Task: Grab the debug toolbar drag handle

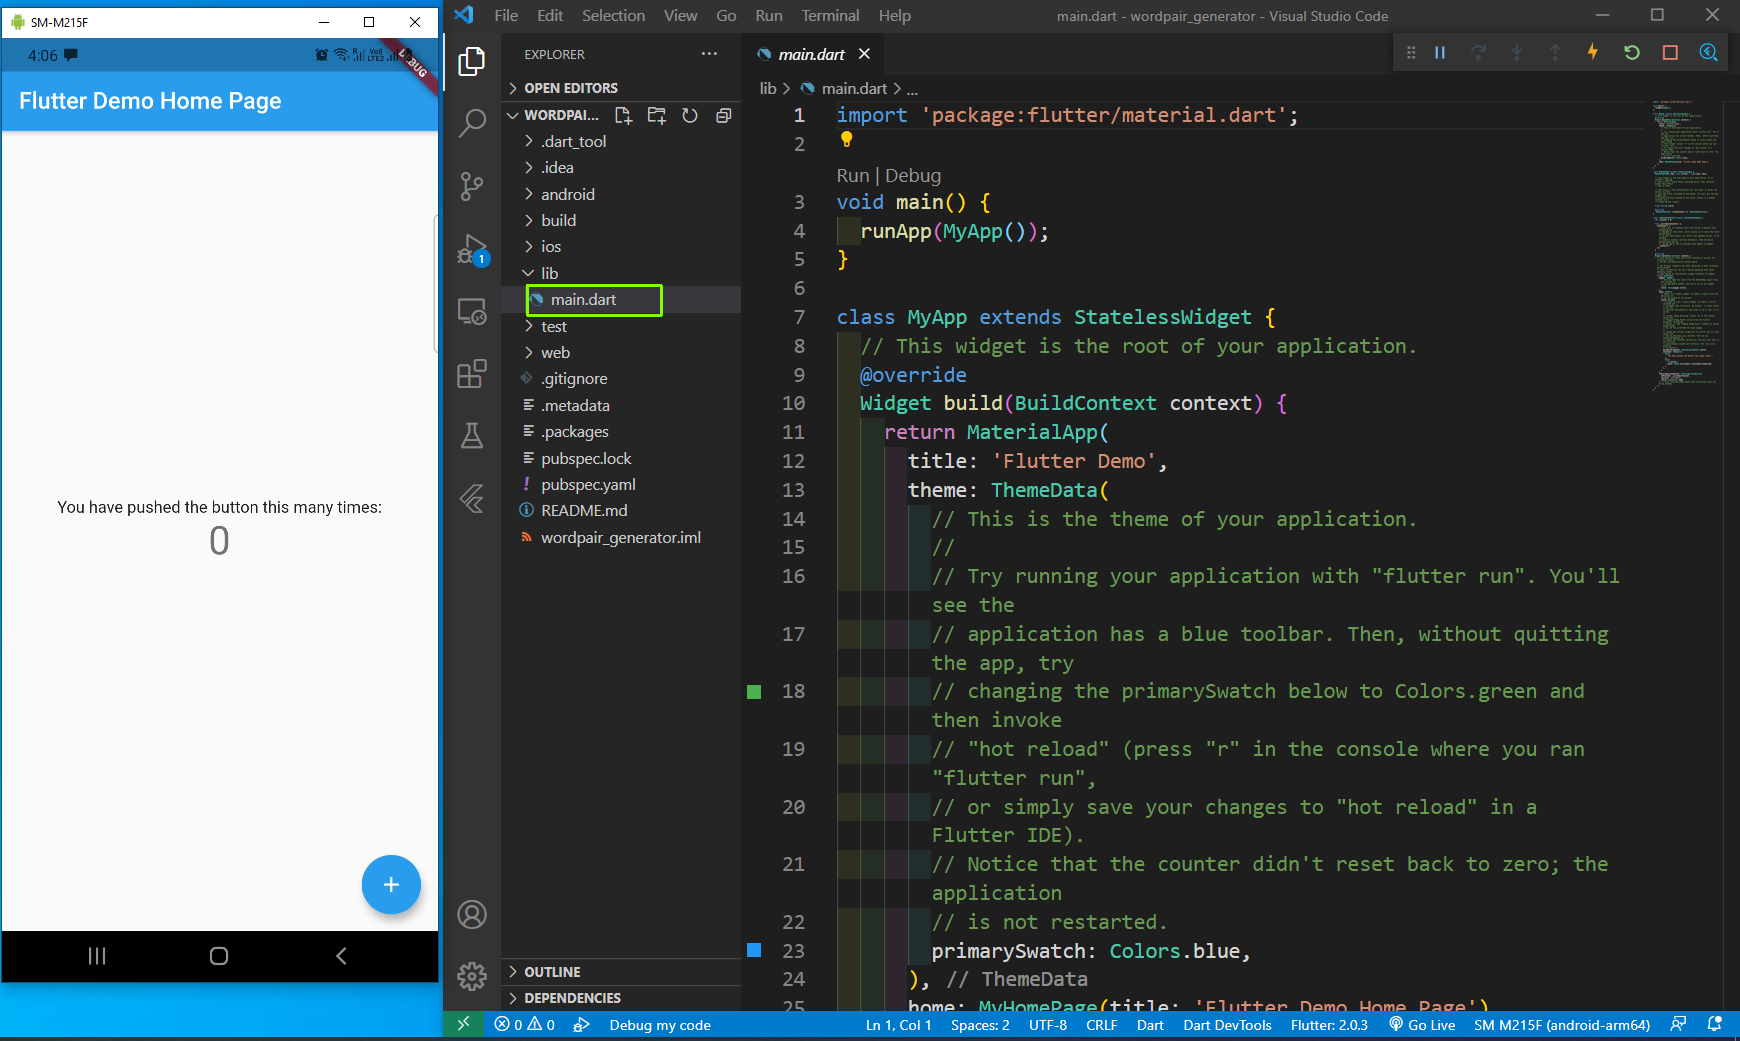Action: click(1411, 53)
